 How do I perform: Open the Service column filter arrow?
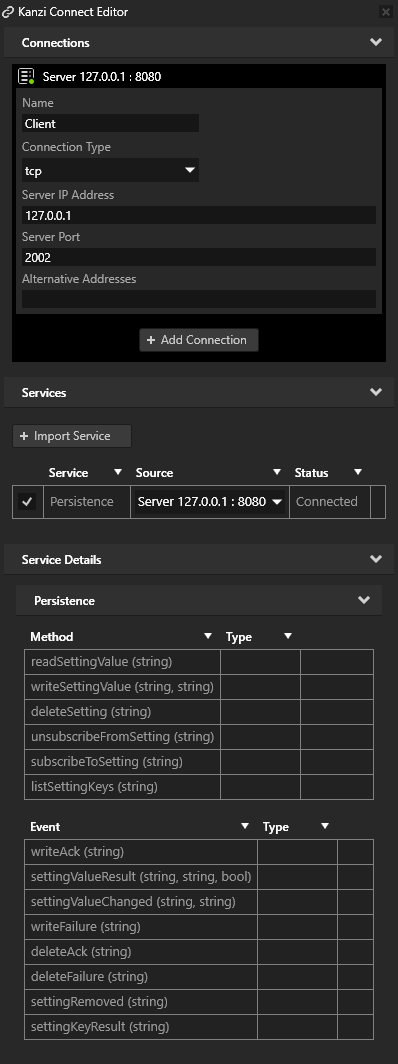click(x=118, y=472)
